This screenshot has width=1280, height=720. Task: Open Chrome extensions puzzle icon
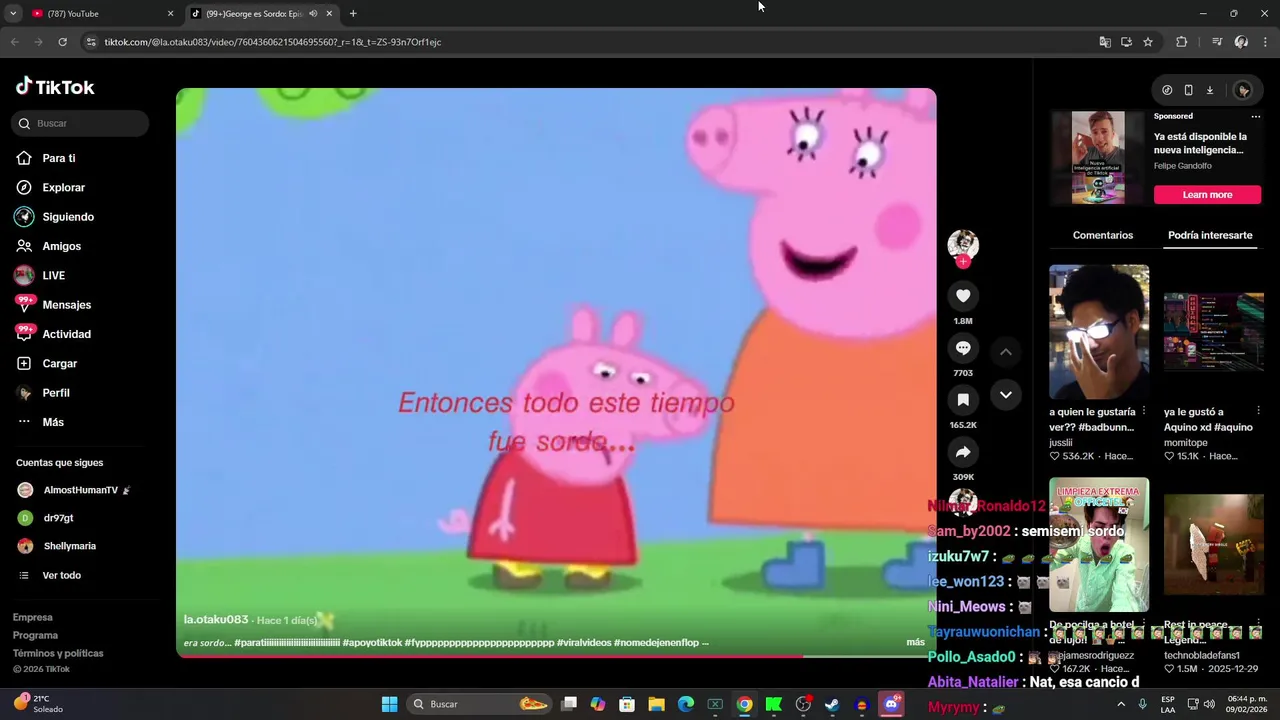1181,42
